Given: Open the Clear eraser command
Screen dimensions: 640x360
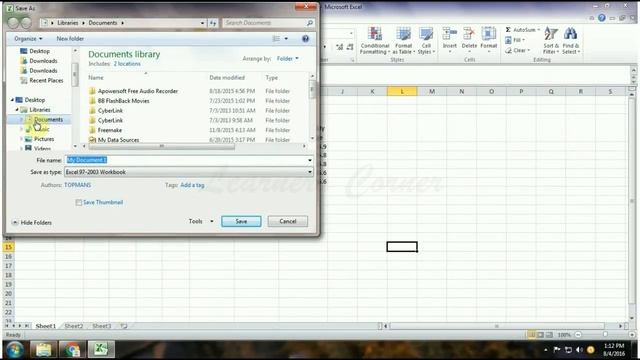Looking at the screenshot, I should point(517,50).
